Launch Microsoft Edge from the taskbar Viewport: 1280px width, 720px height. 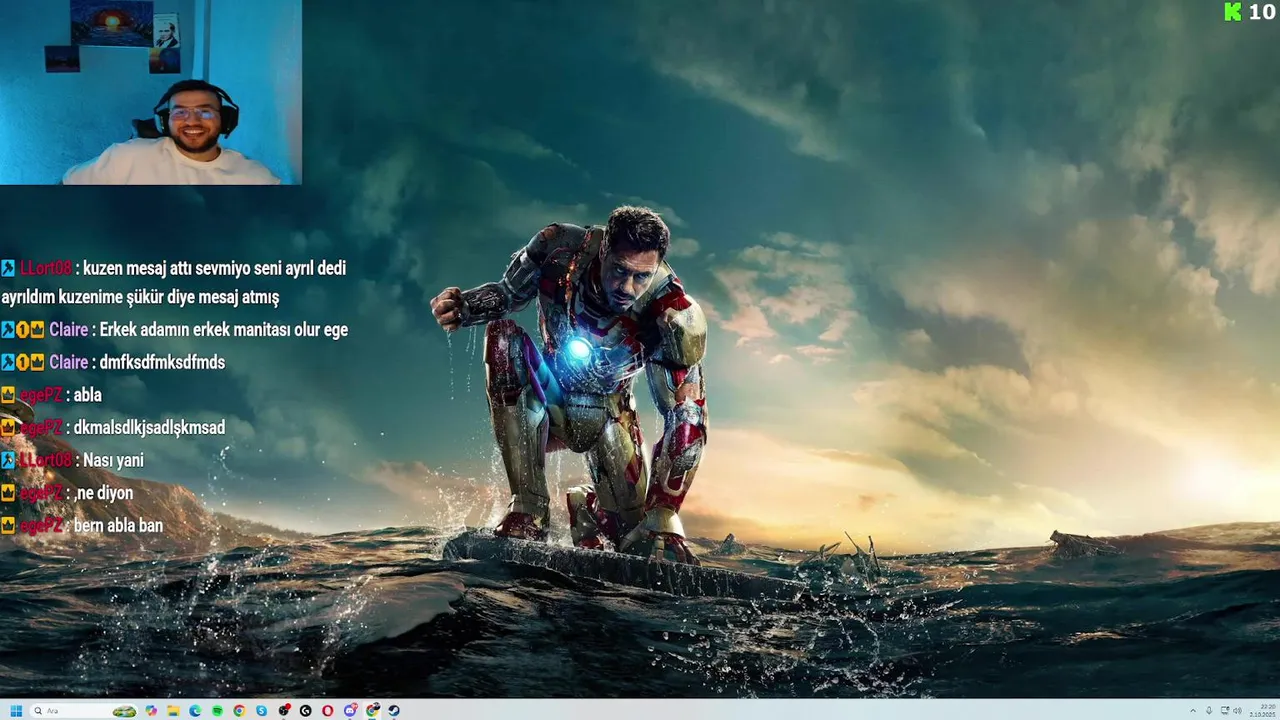195,711
